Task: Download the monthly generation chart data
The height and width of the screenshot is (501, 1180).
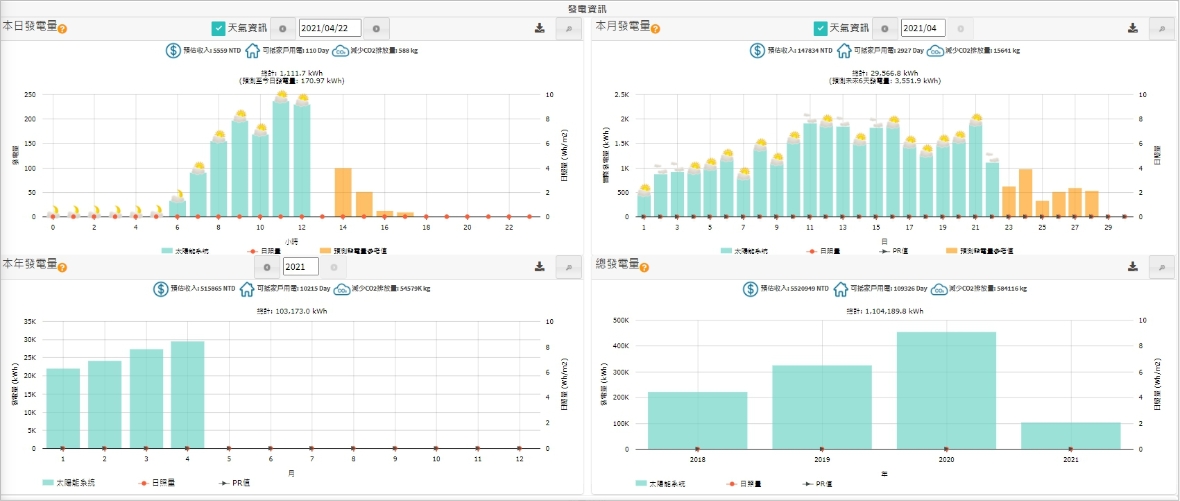Action: (1133, 29)
